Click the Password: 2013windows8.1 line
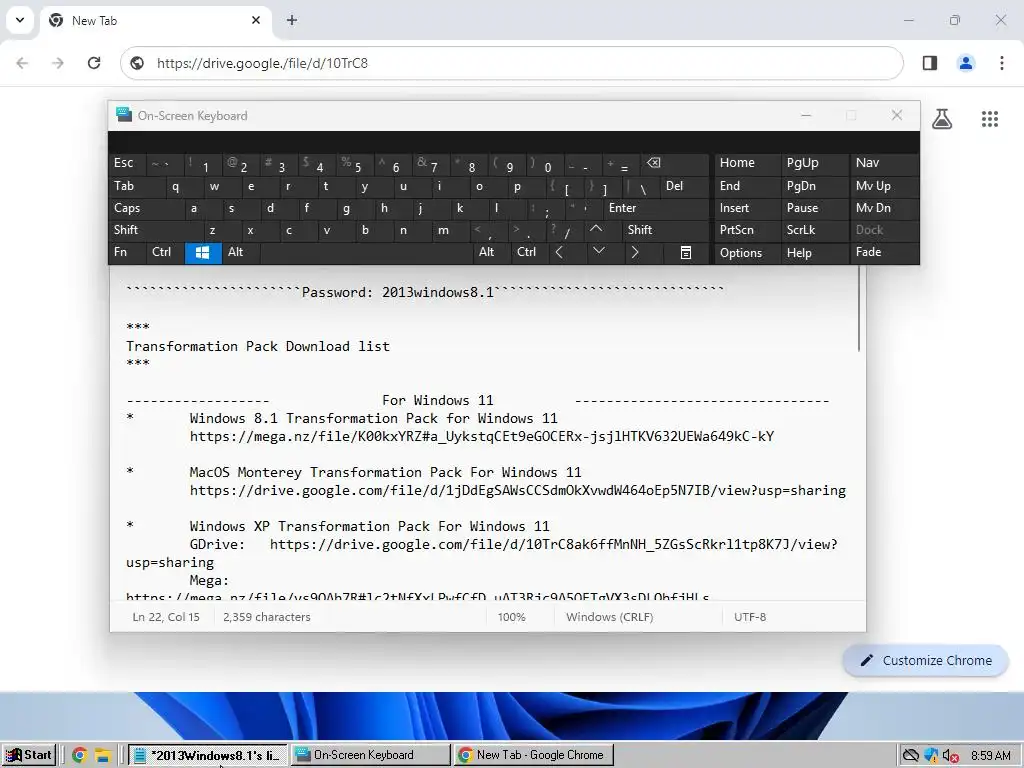 (424, 292)
